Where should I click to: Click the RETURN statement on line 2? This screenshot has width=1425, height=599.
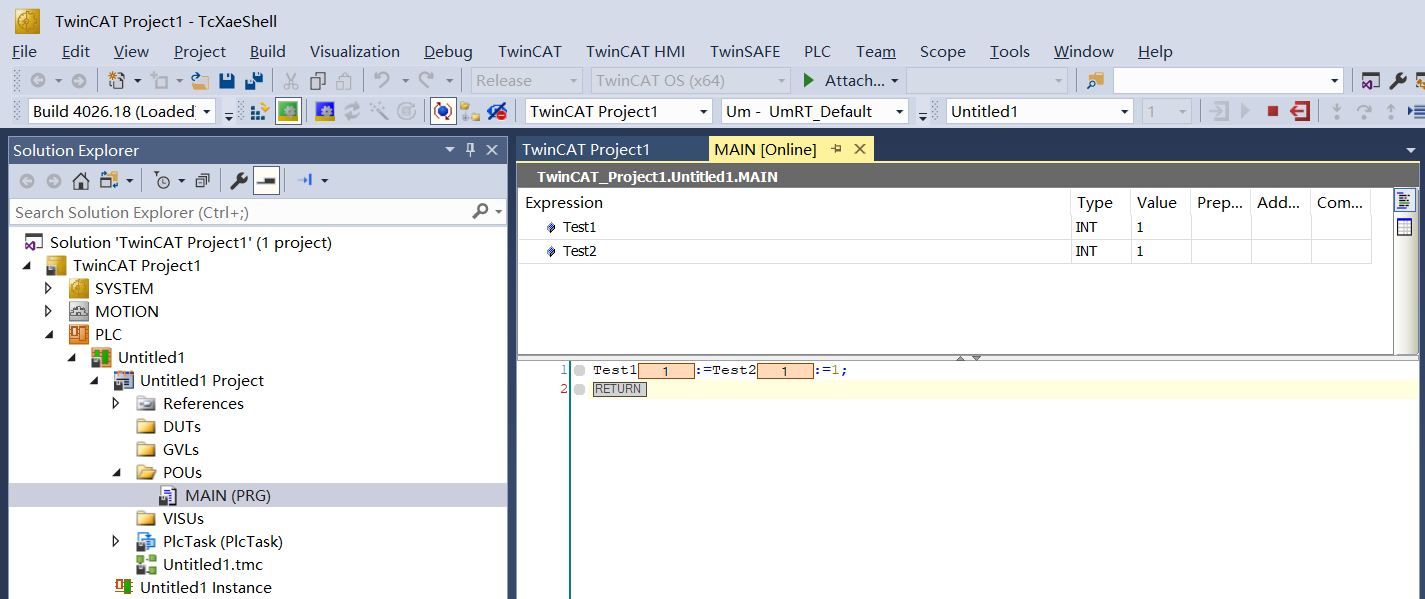coord(619,389)
